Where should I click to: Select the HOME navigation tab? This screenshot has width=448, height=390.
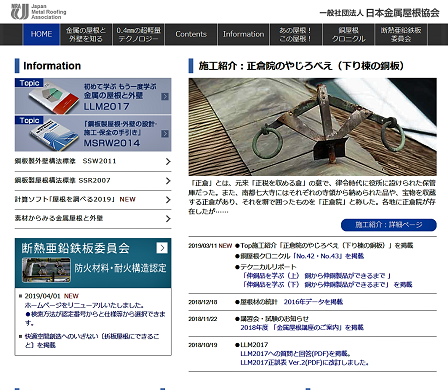[x=41, y=34]
